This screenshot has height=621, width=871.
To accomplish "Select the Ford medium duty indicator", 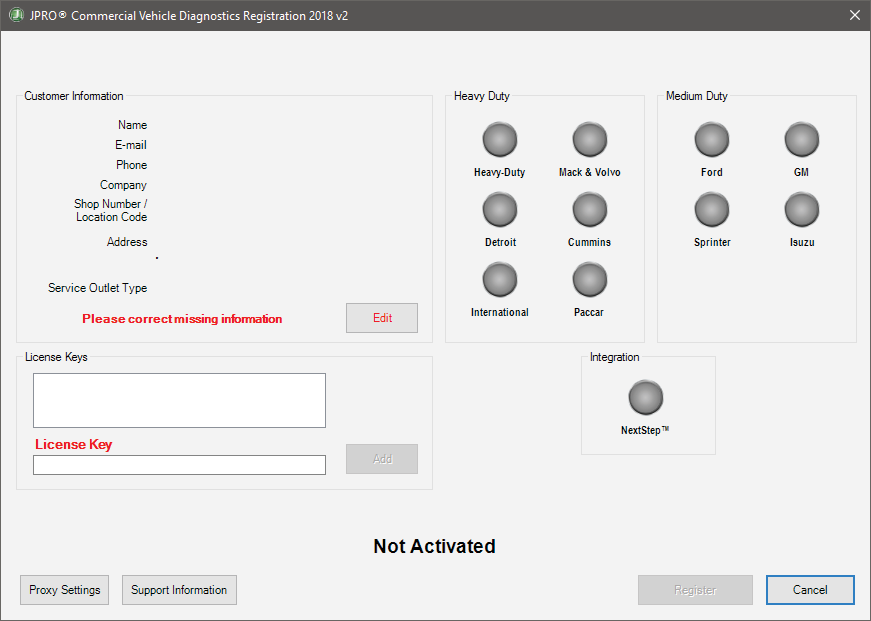I will point(712,139).
